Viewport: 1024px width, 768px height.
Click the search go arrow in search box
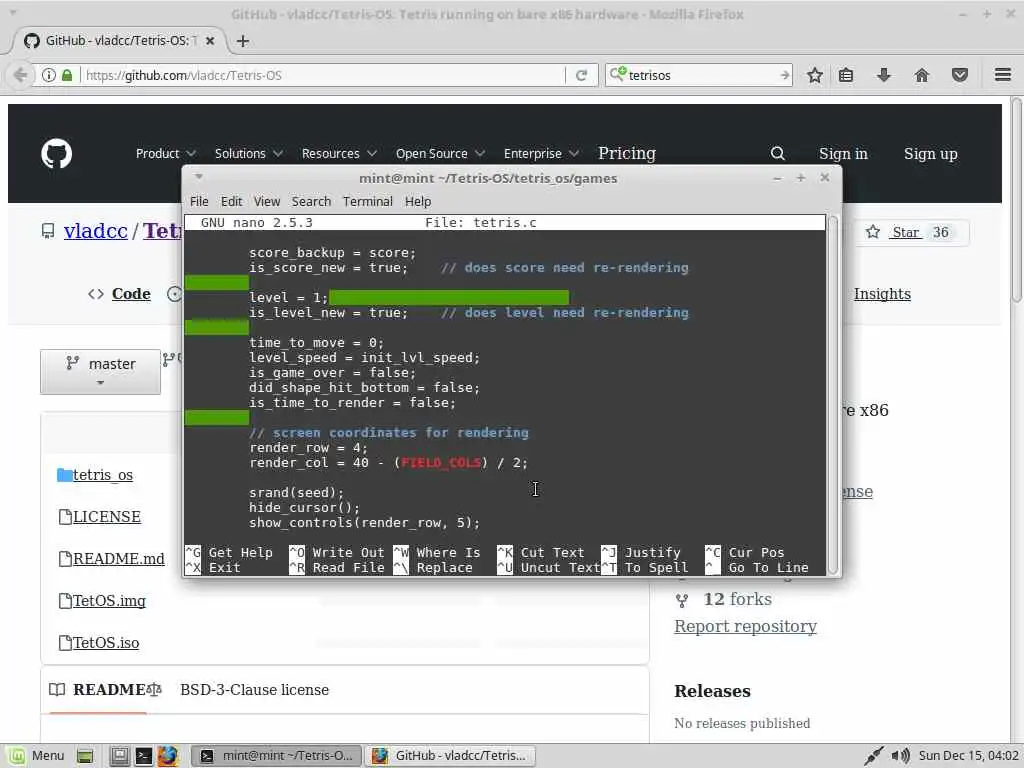pos(784,75)
